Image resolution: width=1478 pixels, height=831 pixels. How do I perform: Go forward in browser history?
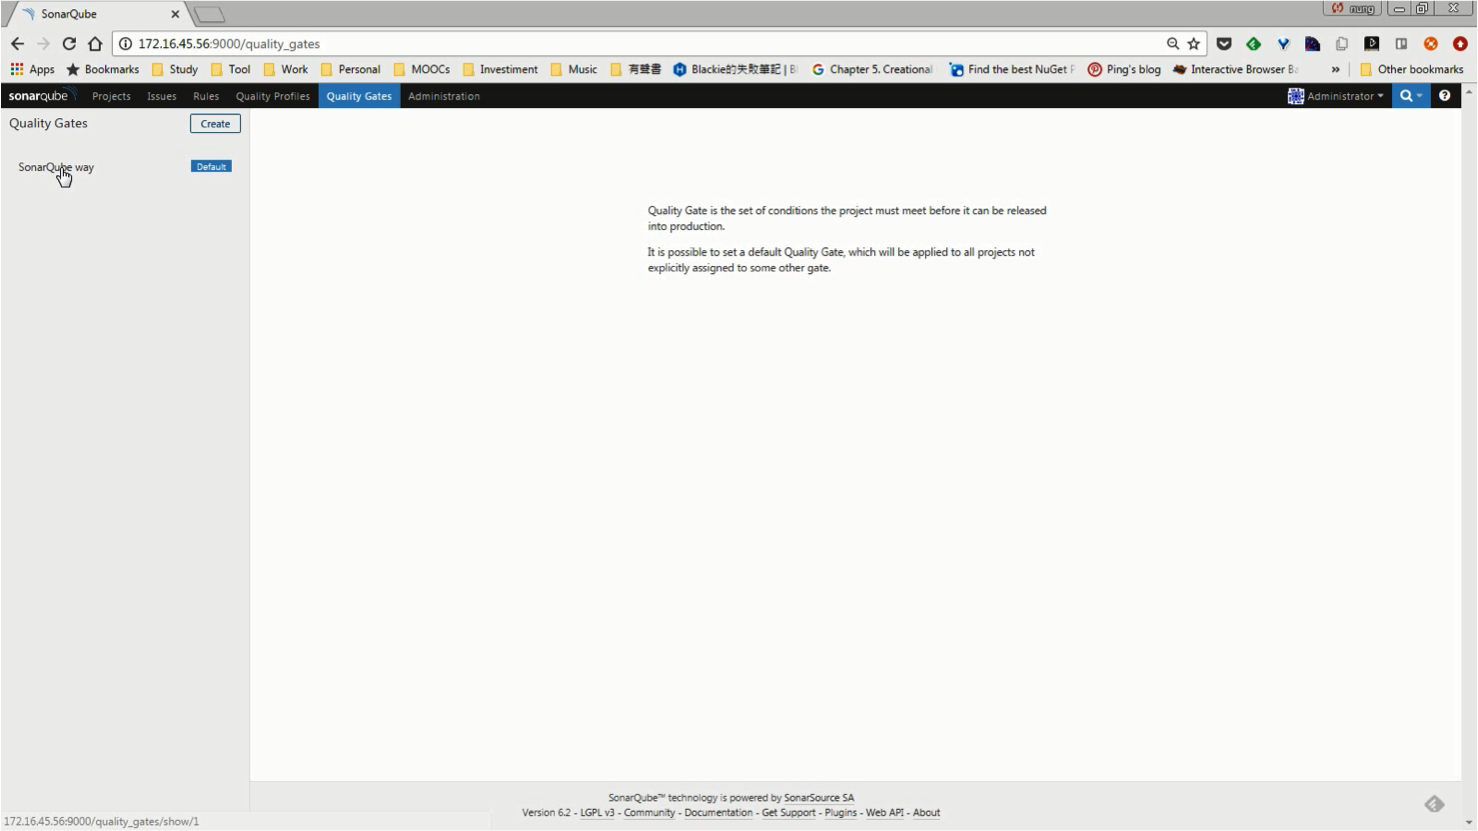[43, 44]
